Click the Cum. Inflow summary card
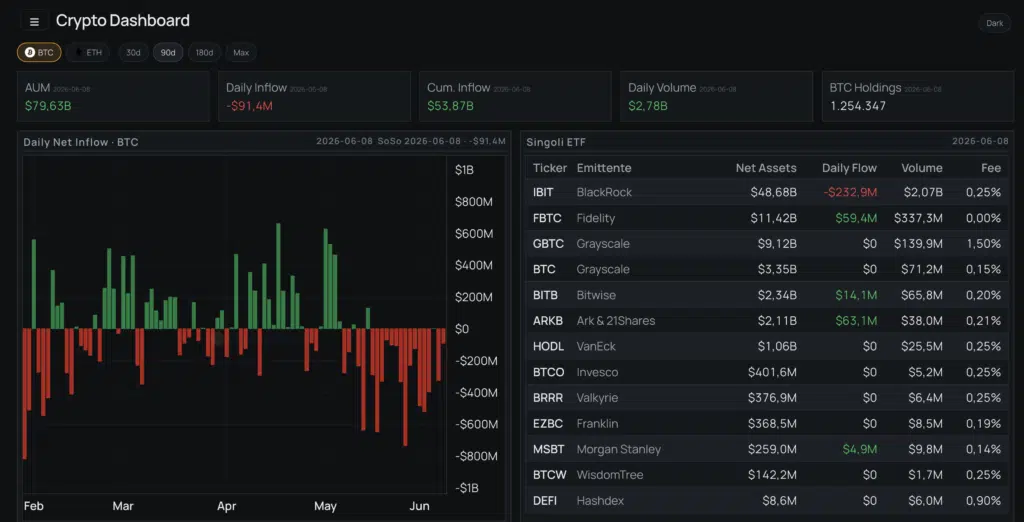Image resolution: width=1024 pixels, height=522 pixels. click(x=515, y=97)
